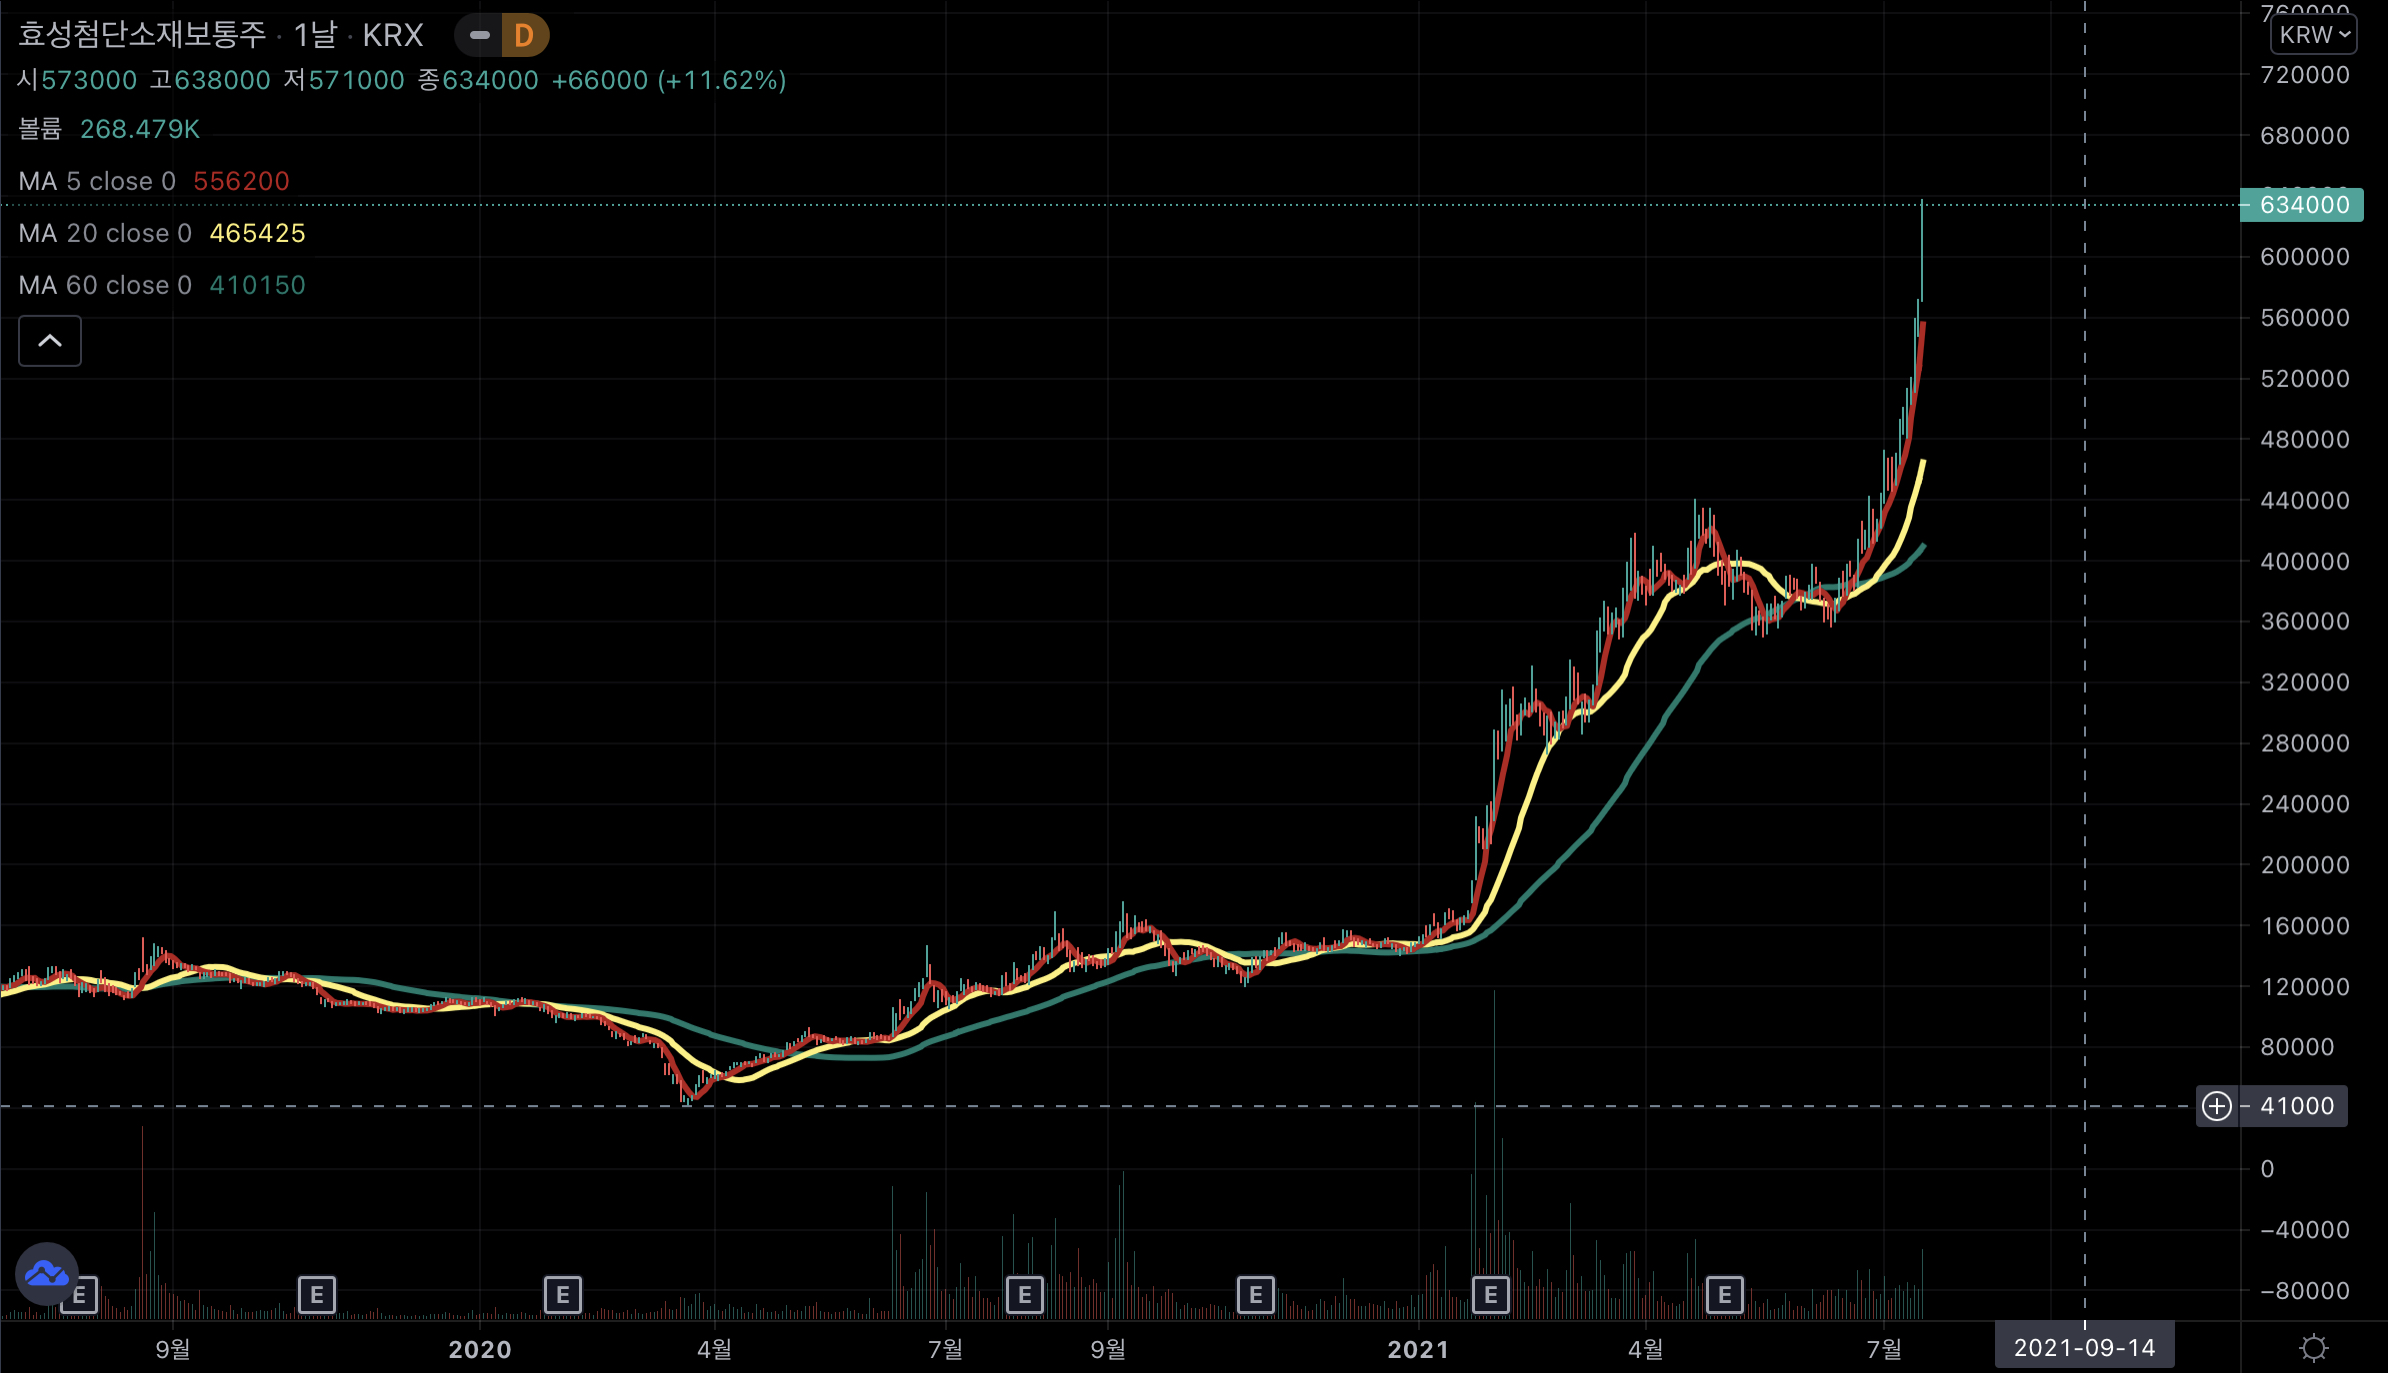Viewport: 2388px width, 1373px height.
Task: Click the blue cloud icon at bottom-left
Action: click(46, 1273)
